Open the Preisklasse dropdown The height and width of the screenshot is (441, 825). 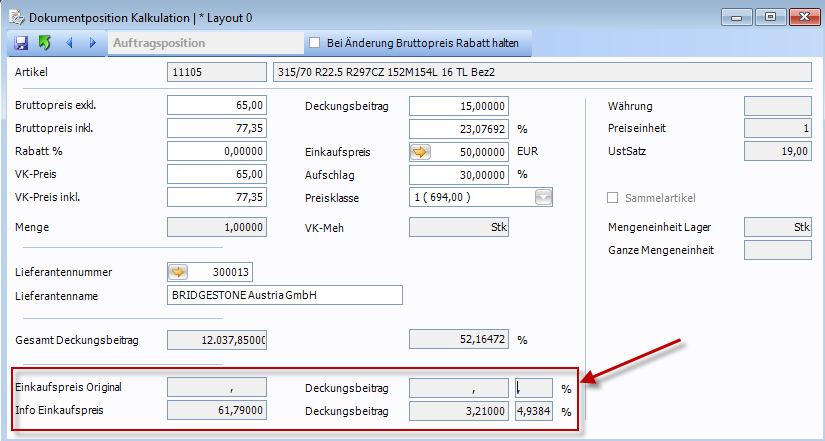543,198
